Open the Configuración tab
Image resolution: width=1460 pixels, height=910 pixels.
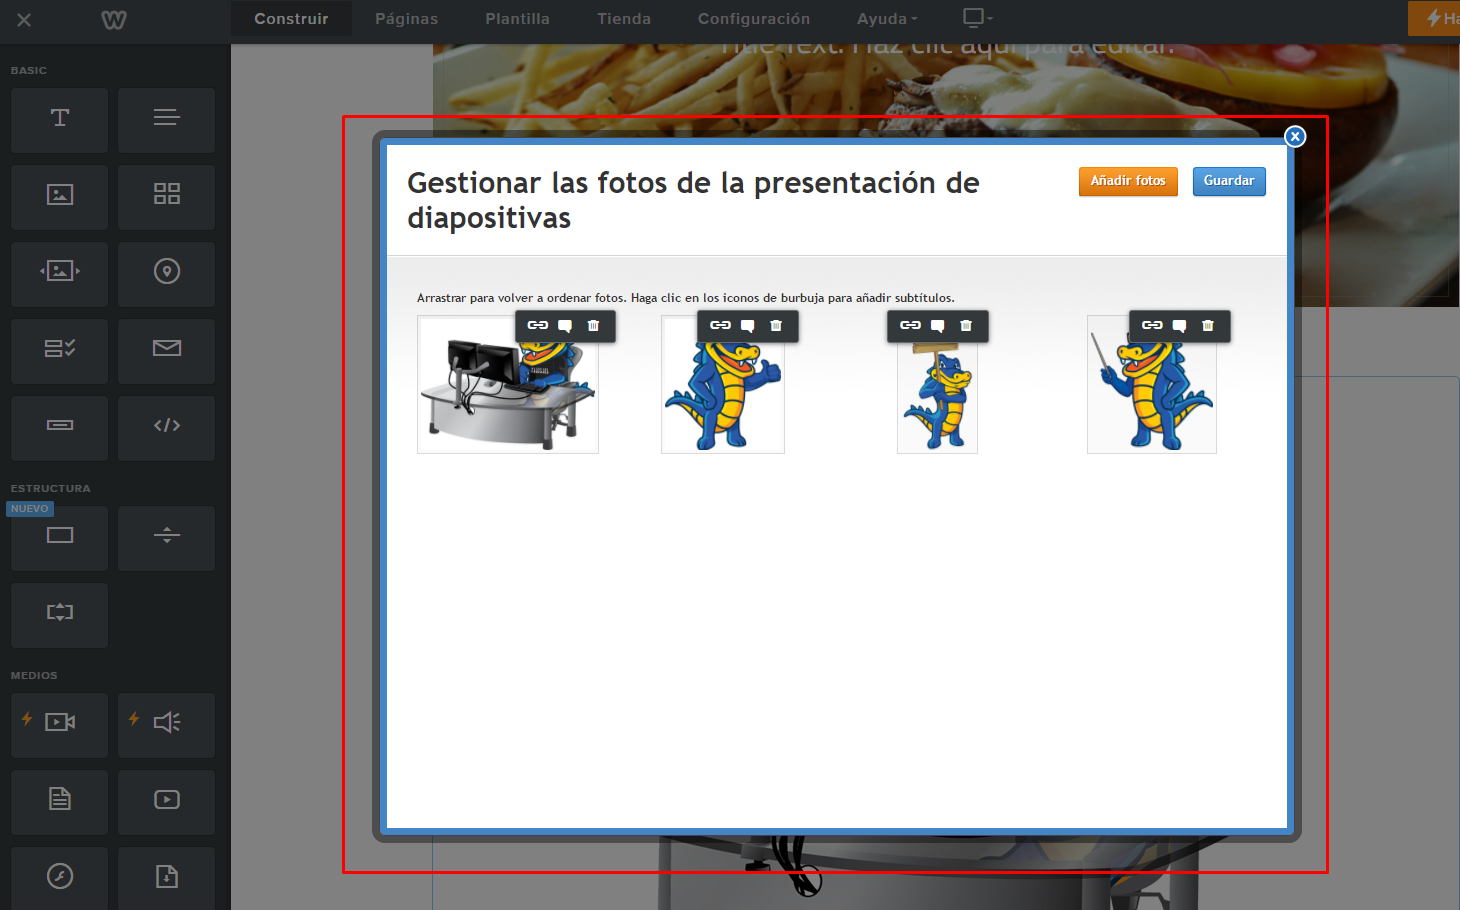coord(754,19)
